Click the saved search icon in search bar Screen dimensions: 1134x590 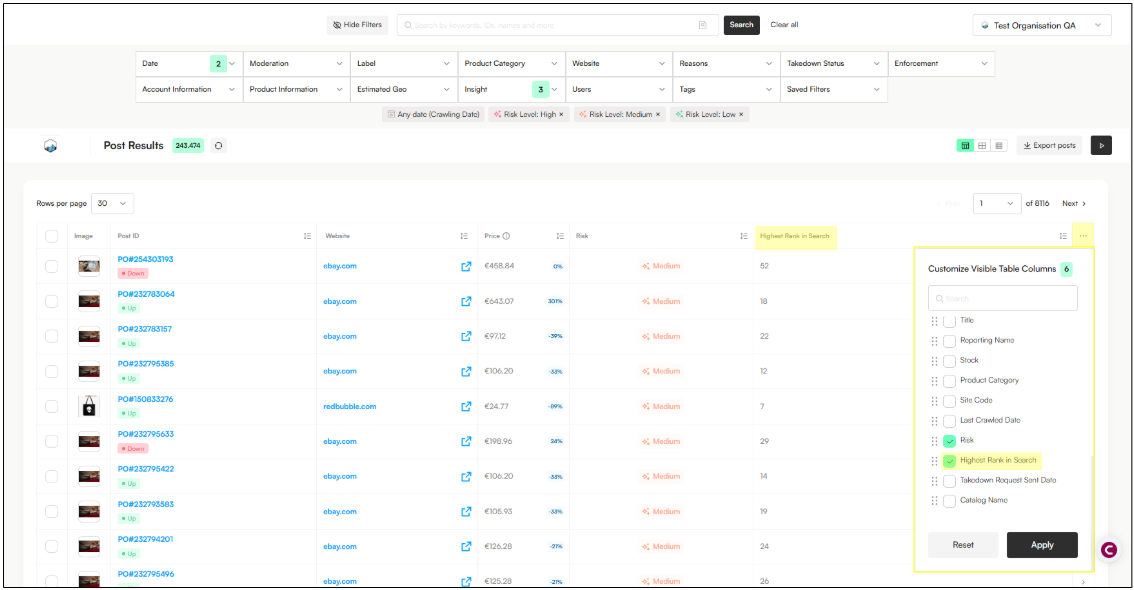[702, 25]
